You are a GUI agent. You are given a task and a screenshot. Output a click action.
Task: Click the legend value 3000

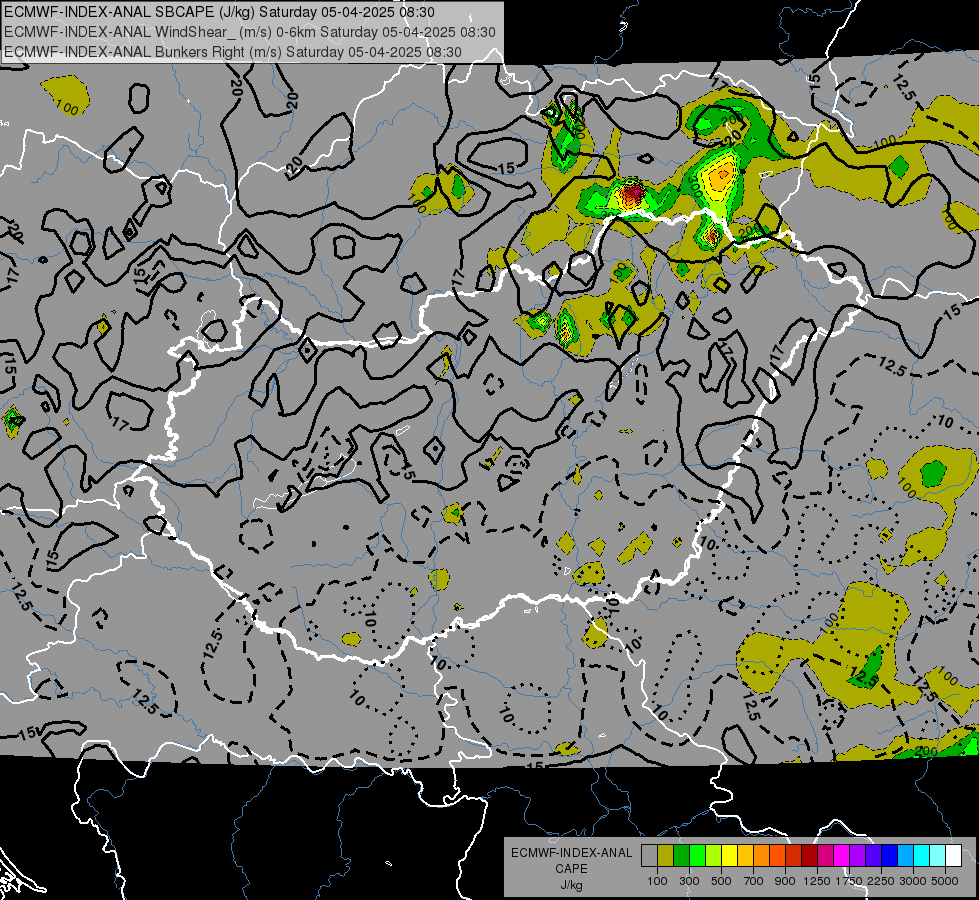click(913, 881)
